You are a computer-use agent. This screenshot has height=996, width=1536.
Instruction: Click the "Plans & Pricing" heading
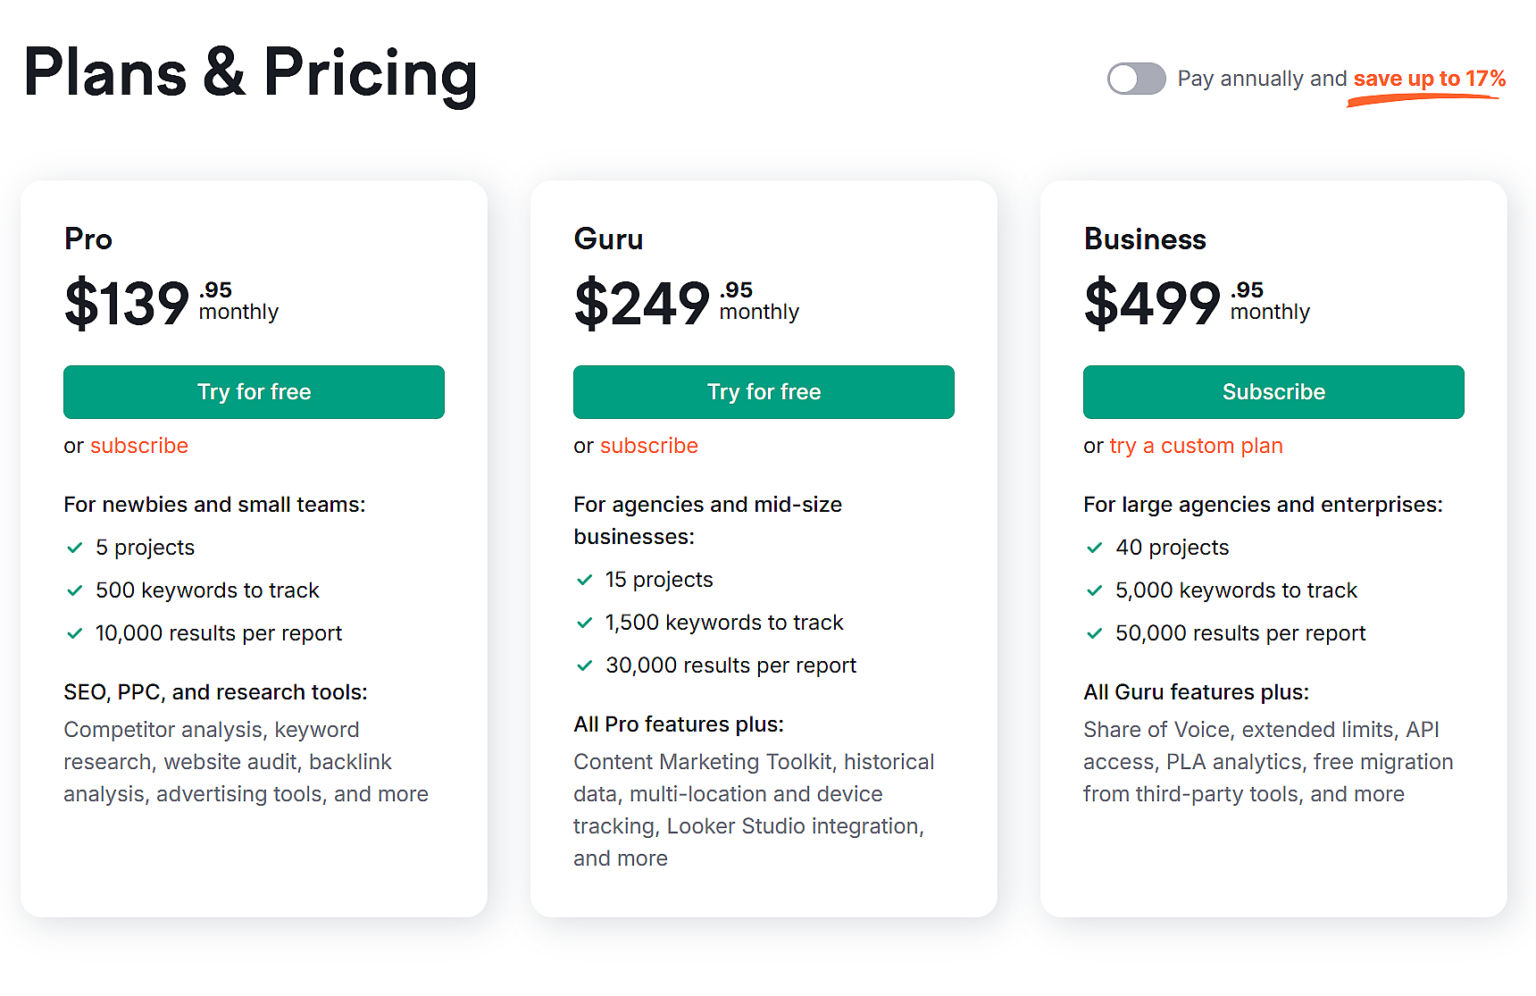pos(249,74)
